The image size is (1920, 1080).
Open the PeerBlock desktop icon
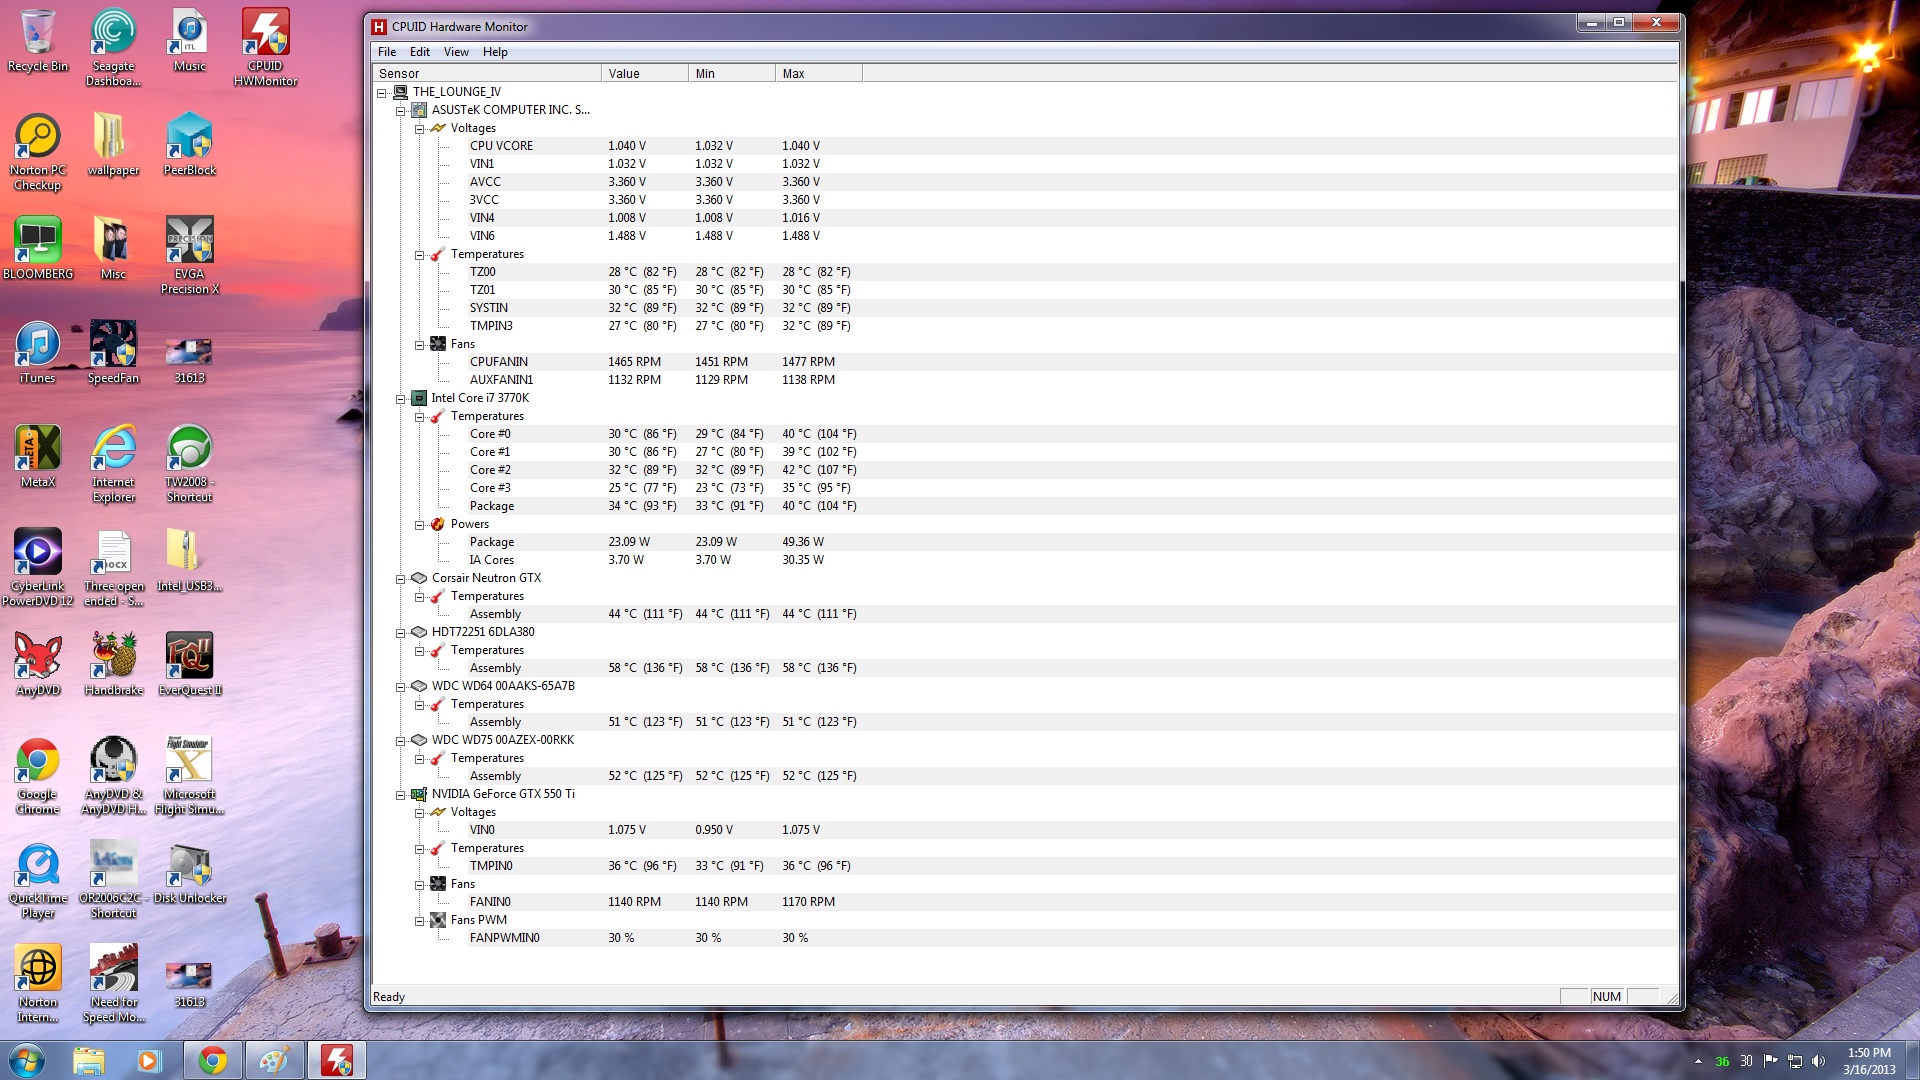click(189, 145)
